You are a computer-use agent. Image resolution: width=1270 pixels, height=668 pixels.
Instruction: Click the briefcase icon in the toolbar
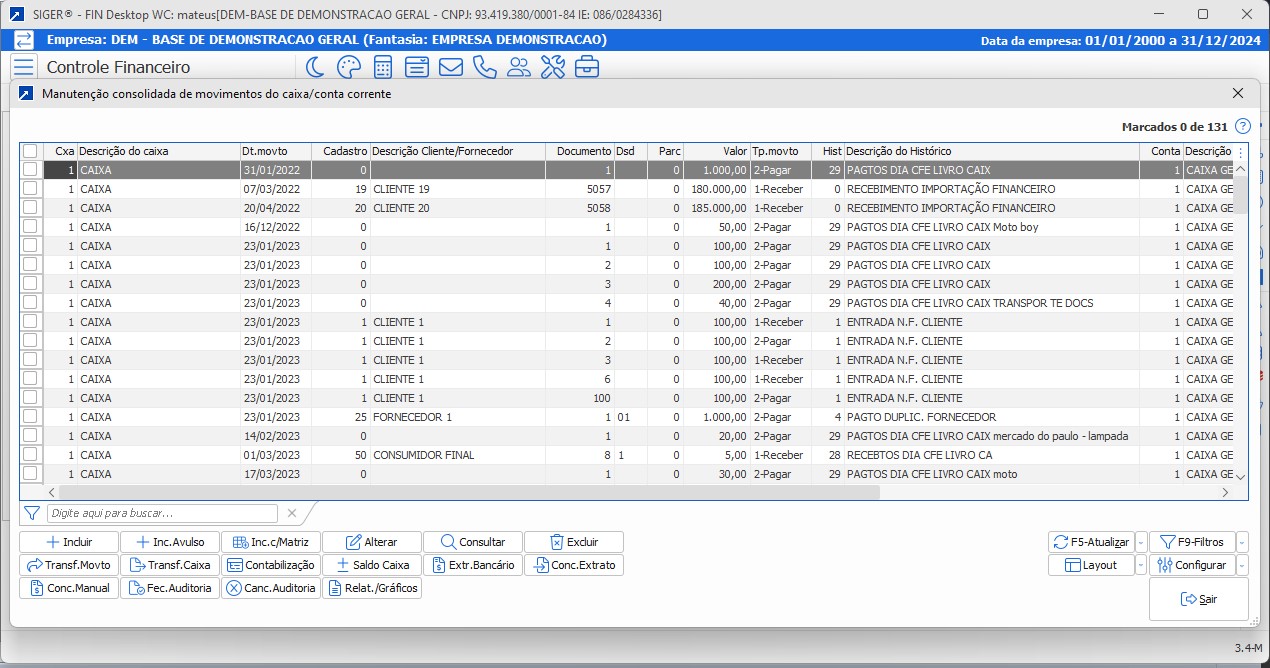(586, 67)
